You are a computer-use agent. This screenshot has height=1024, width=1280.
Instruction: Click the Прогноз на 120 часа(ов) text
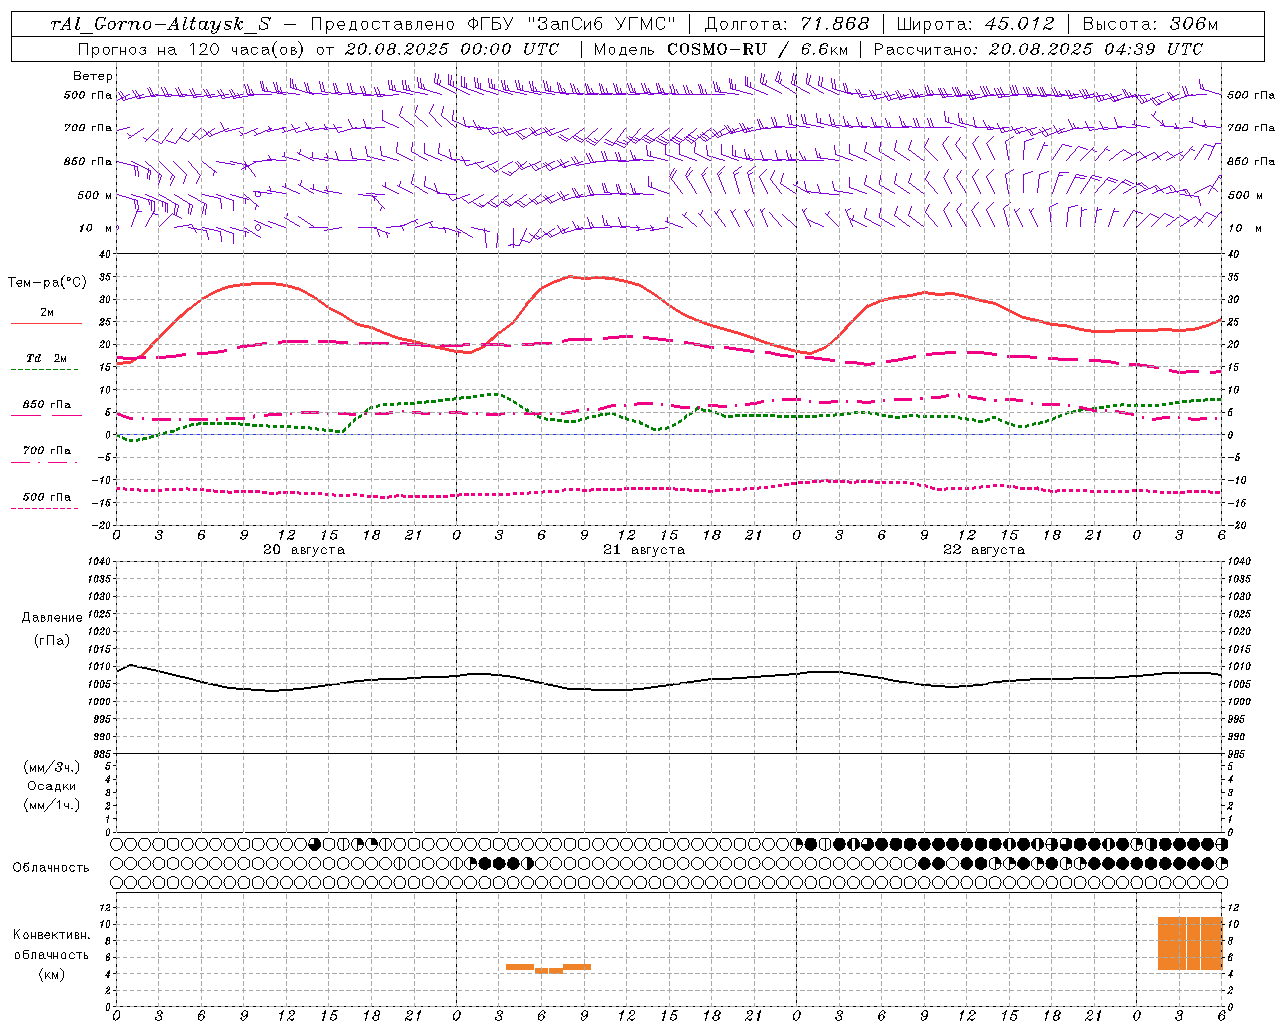pyautogui.click(x=192, y=49)
